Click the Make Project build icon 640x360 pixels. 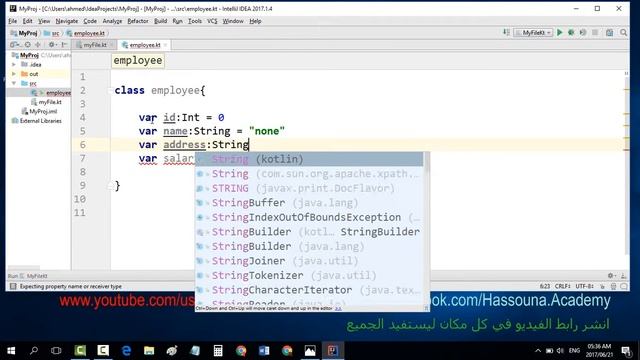506,33
